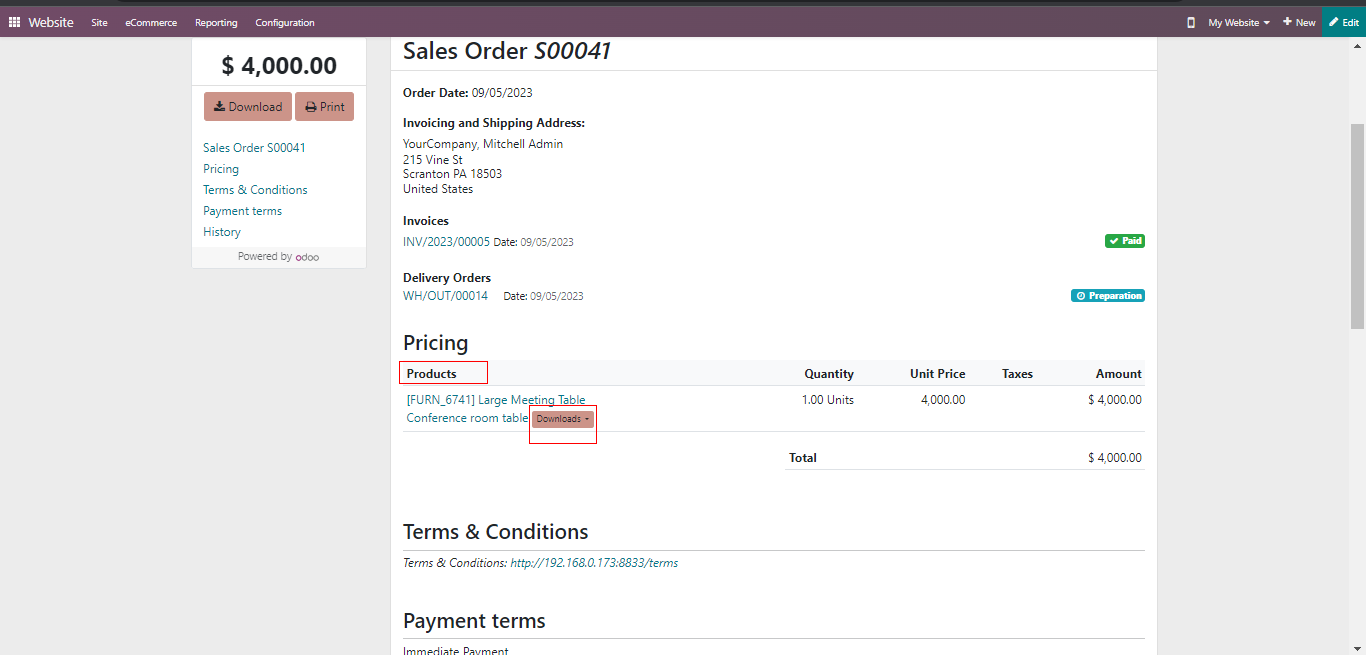
Task: Jump to History section in sidebar
Action: 222,232
